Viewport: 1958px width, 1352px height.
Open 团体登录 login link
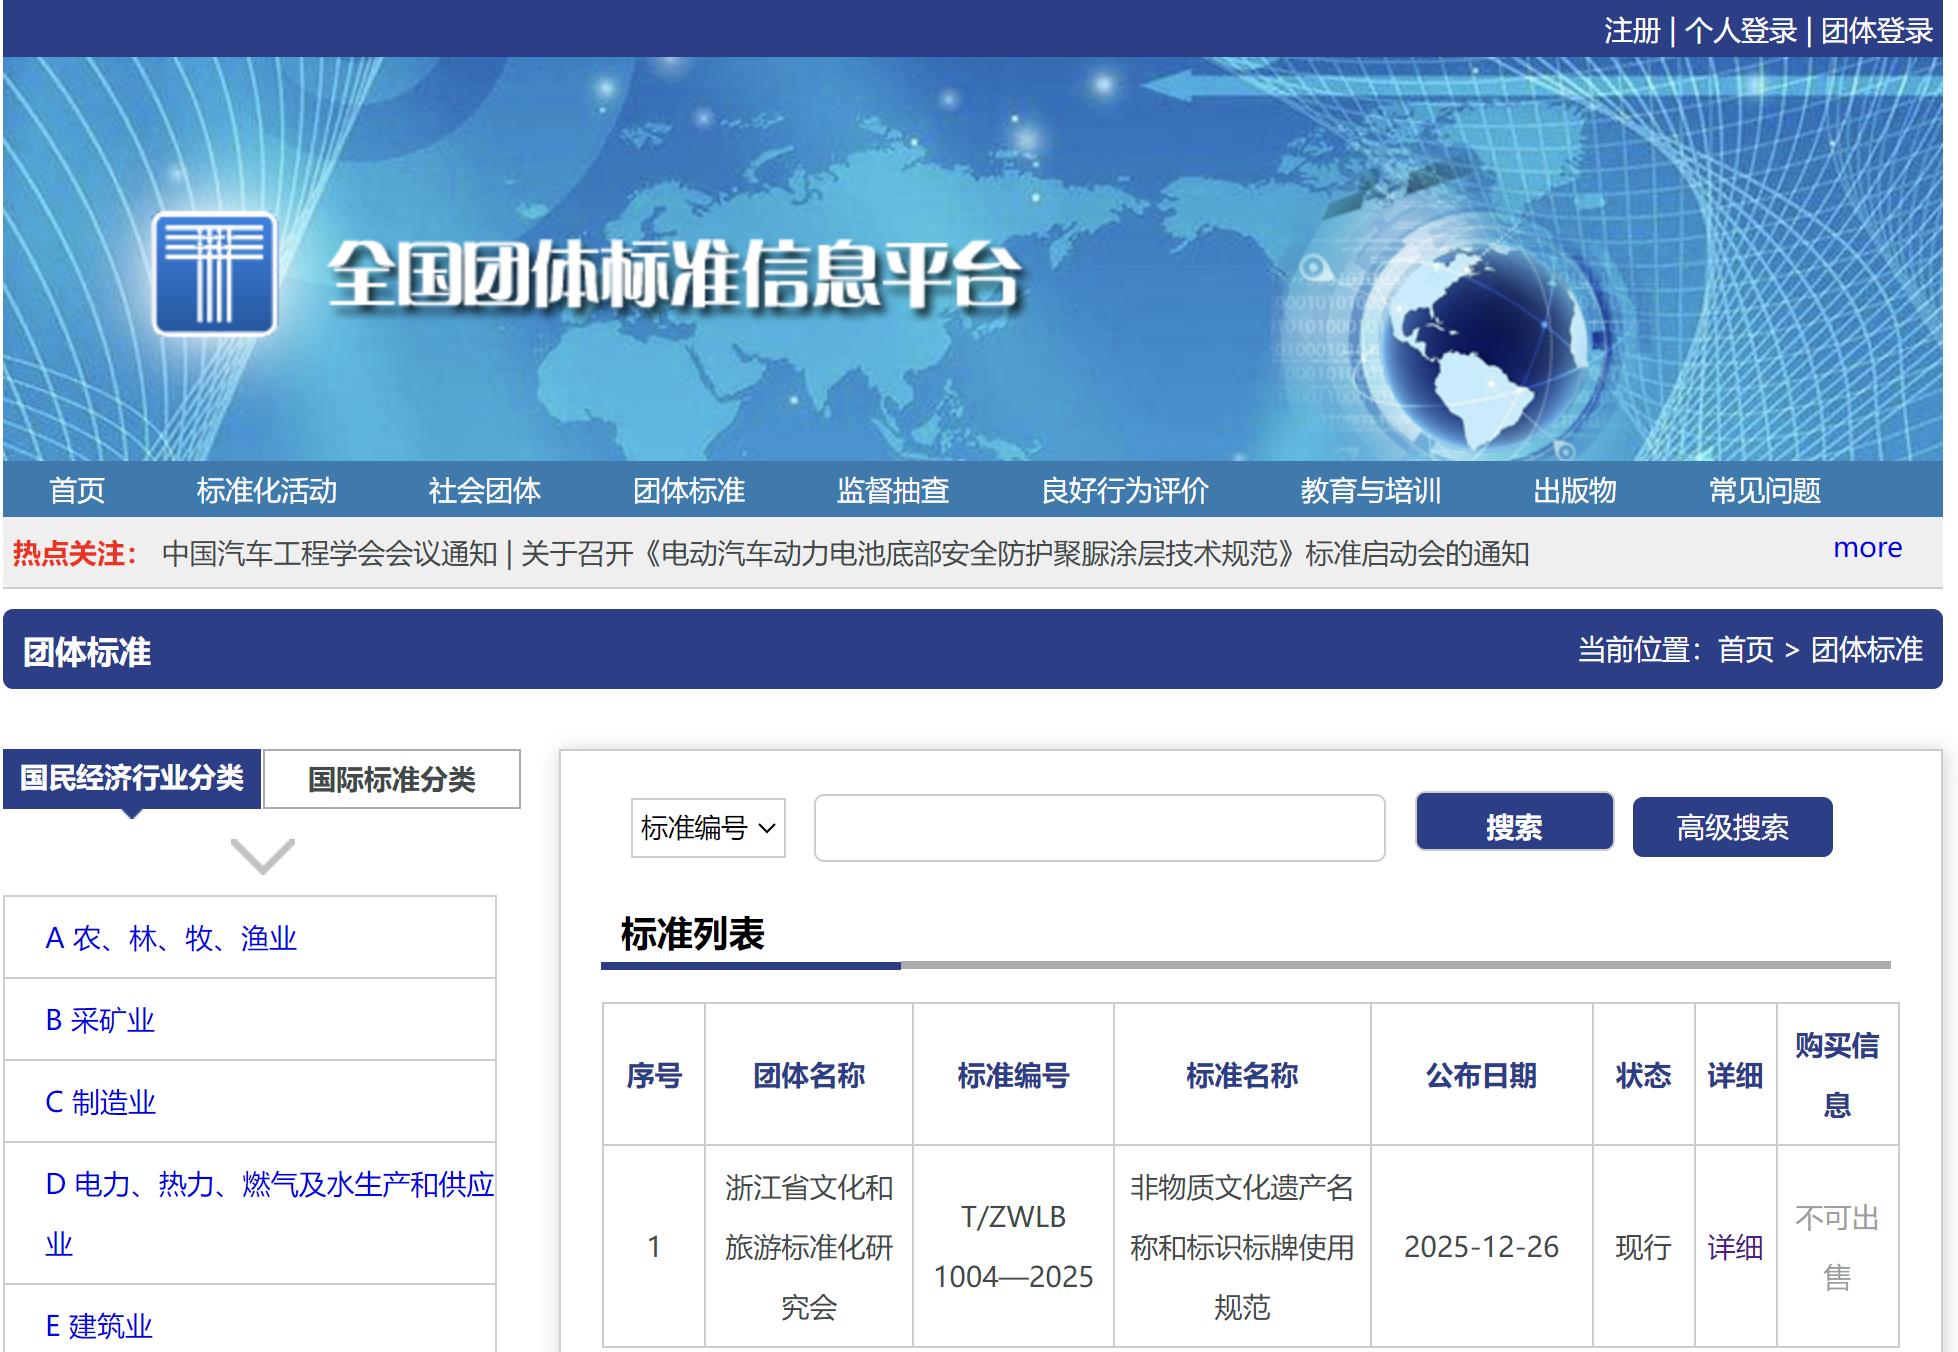pos(1876,31)
